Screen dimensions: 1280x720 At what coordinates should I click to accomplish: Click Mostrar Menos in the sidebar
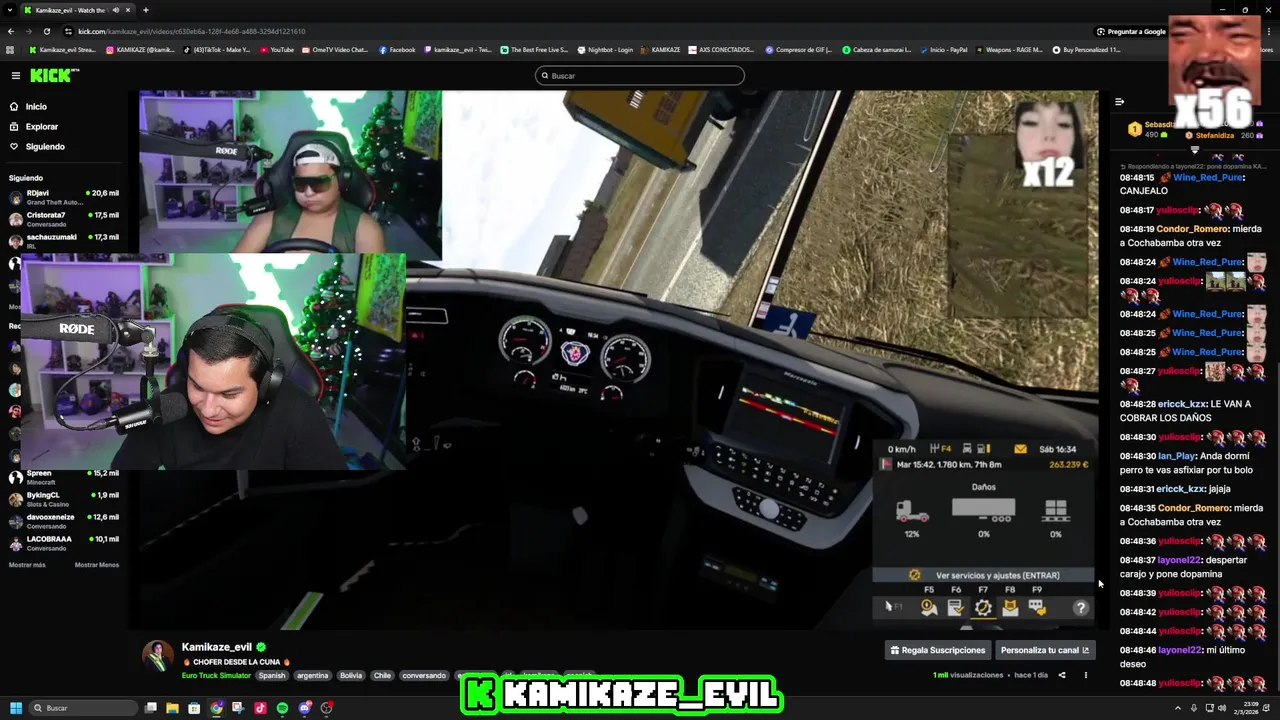coord(97,565)
